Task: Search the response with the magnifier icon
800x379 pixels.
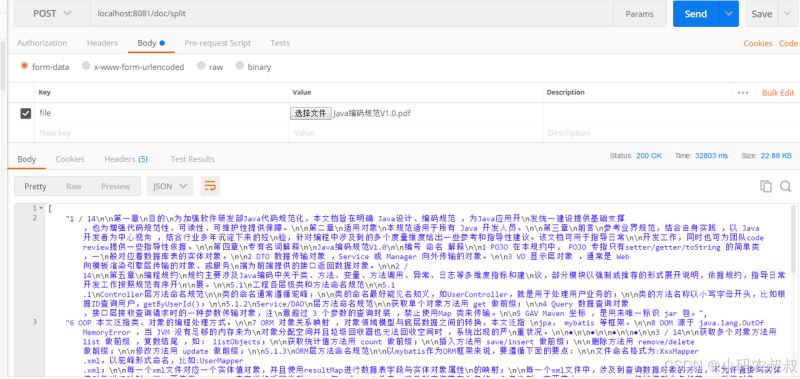Action: [x=786, y=186]
